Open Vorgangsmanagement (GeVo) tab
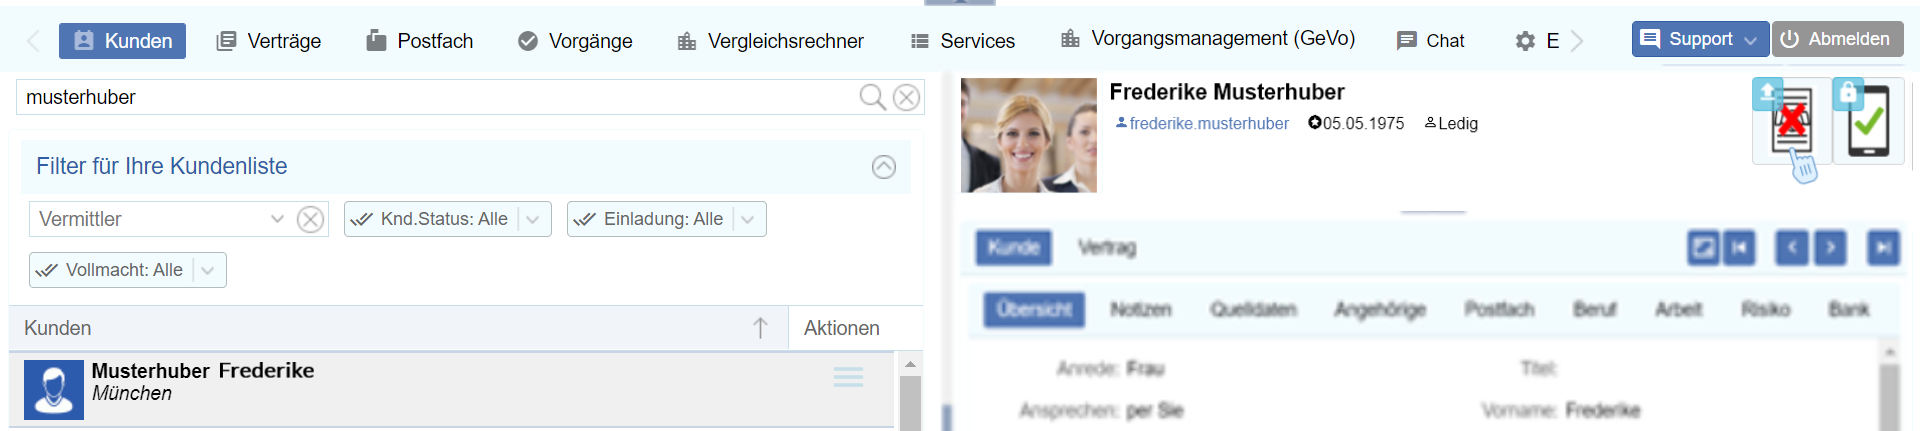Screen dimensions: 1920x431 click(1207, 39)
